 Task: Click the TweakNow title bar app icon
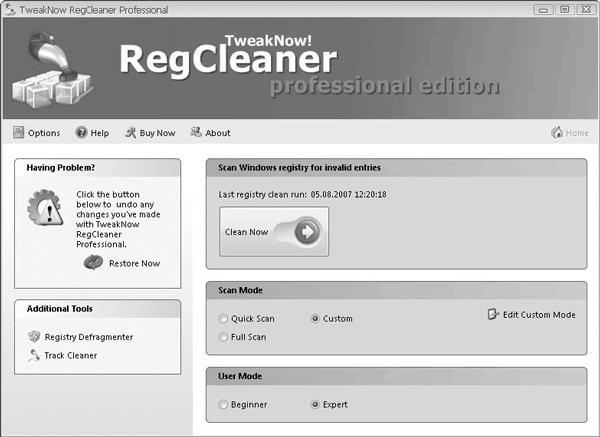click(10, 9)
